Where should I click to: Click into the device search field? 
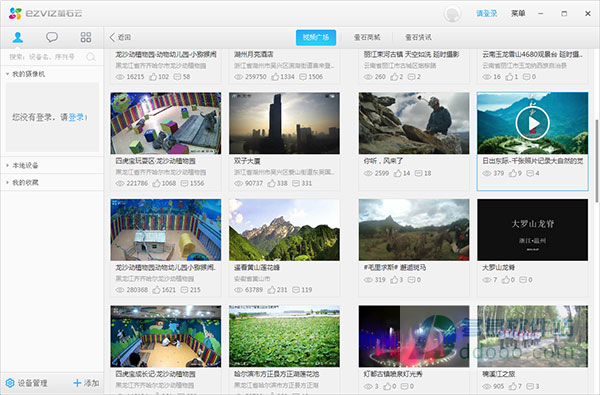pyautogui.click(x=47, y=57)
